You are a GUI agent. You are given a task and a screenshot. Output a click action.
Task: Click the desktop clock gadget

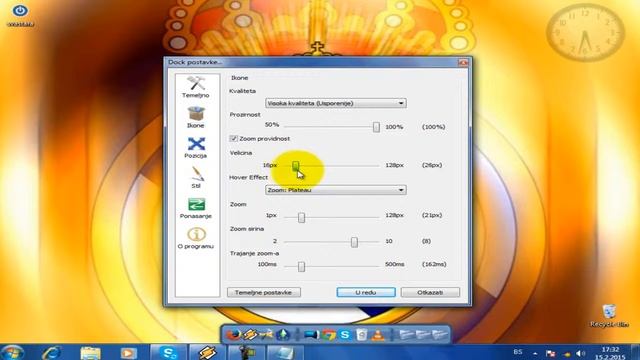586,33
